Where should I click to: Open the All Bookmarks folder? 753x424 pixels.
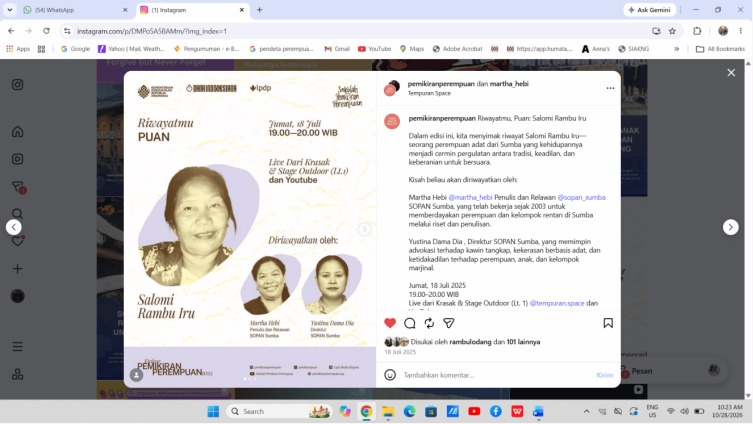click(x=720, y=48)
